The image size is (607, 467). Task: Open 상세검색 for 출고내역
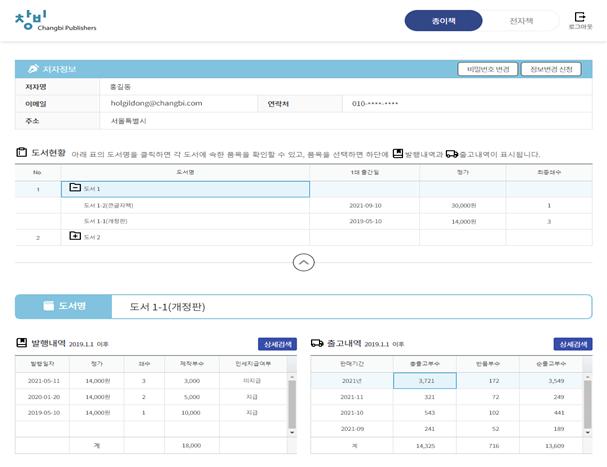click(x=573, y=344)
